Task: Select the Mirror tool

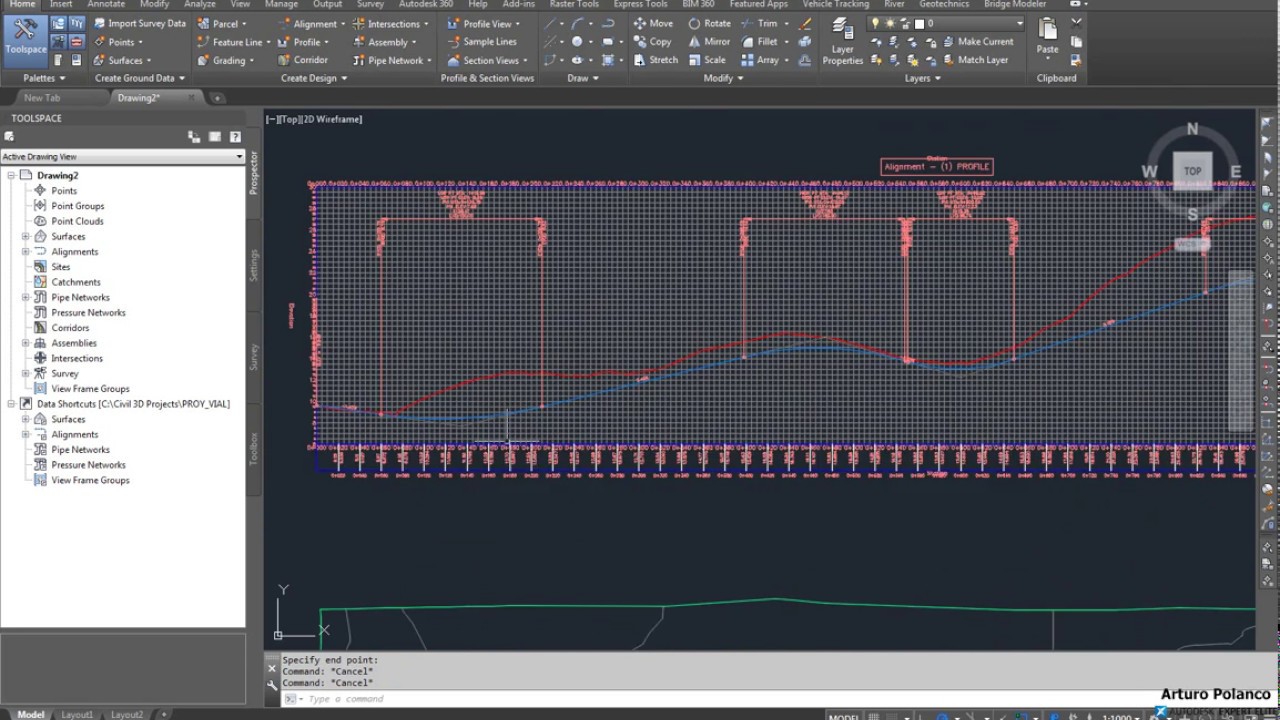Action: coord(709,42)
